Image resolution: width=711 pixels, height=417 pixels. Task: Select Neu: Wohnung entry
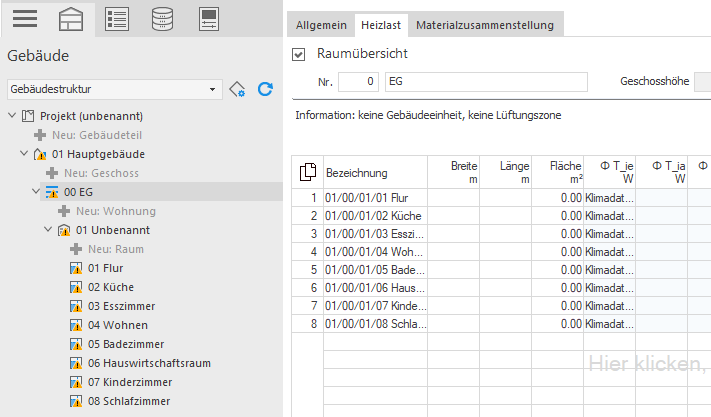coord(116,211)
